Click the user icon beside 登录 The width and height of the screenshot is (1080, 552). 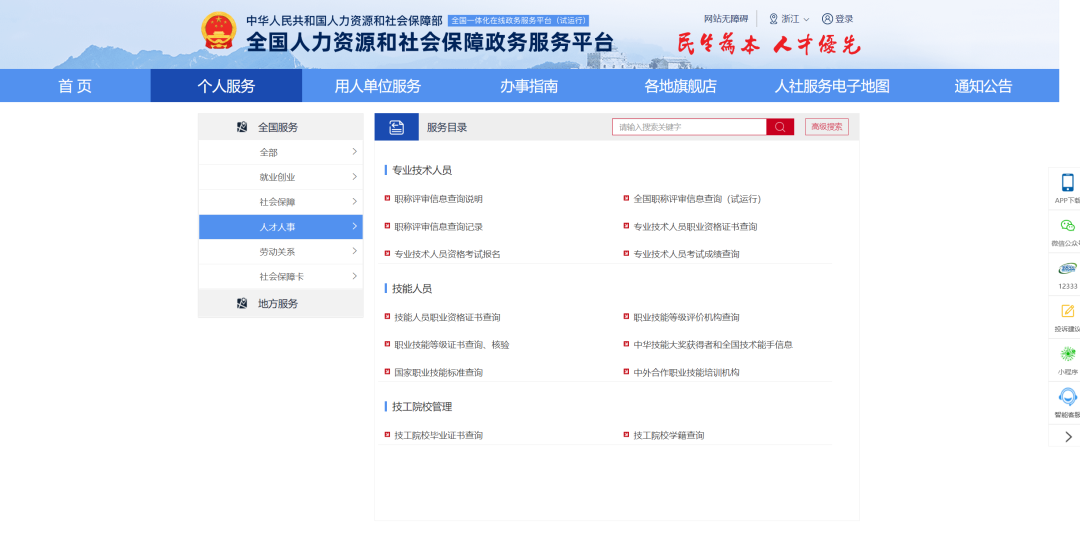click(x=827, y=19)
